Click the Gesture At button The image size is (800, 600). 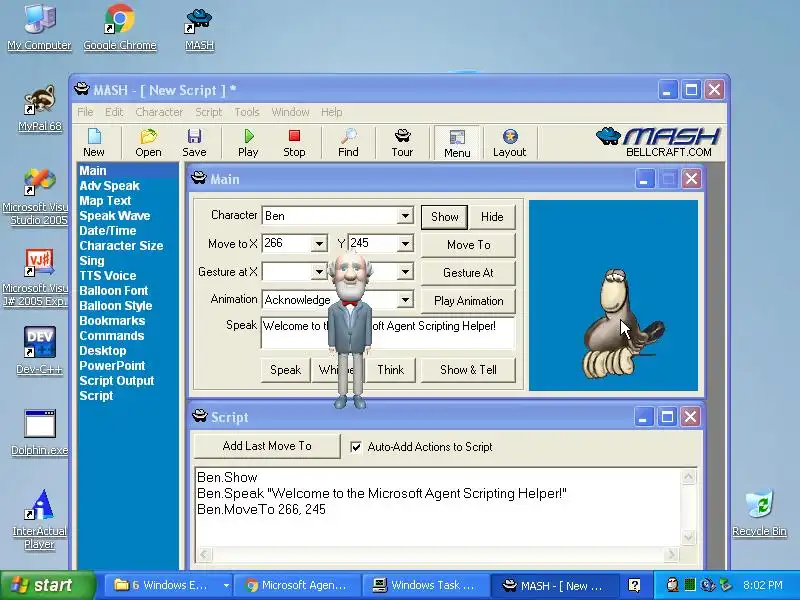coord(468,273)
